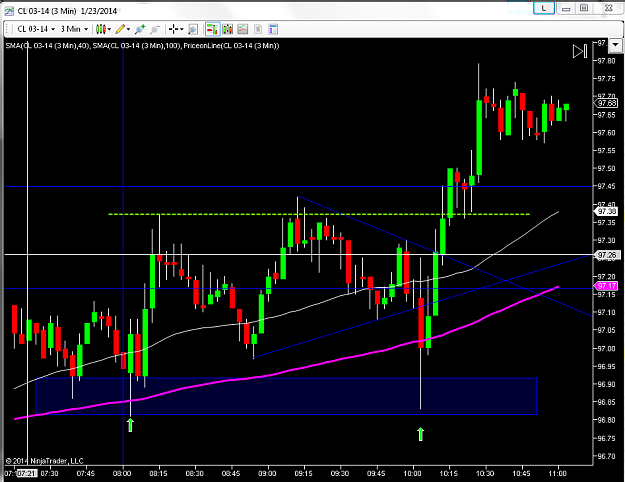The height and width of the screenshot is (482, 625).
Task: Click the 09:00 time axis label
Action: coord(267,473)
